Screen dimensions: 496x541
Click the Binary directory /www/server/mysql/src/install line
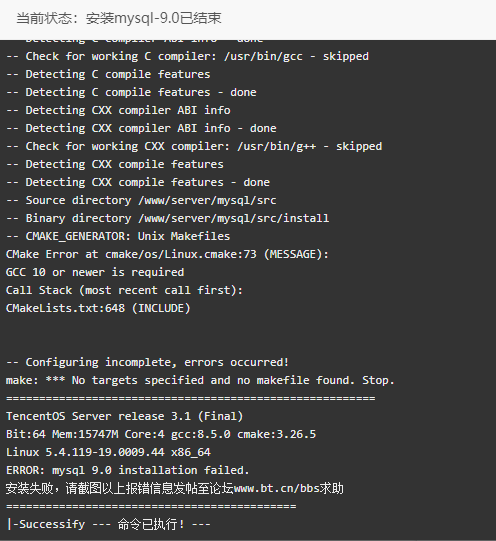pos(167,218)
